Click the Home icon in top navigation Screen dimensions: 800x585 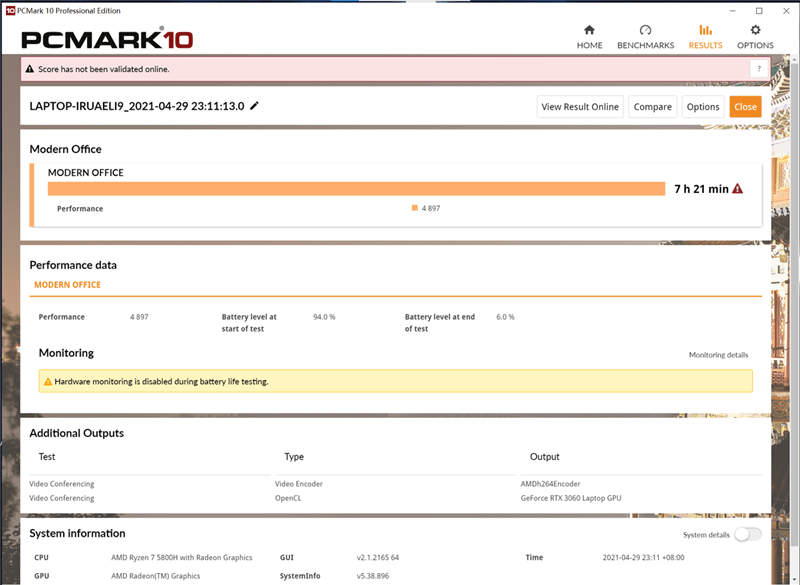click(589, 30)
